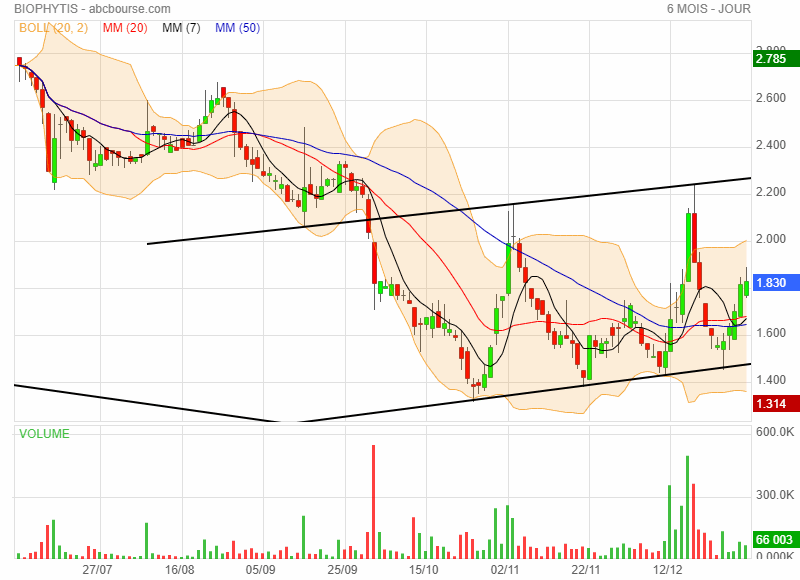
Task: Click the 16/08 date axis label
Action: 180,569
